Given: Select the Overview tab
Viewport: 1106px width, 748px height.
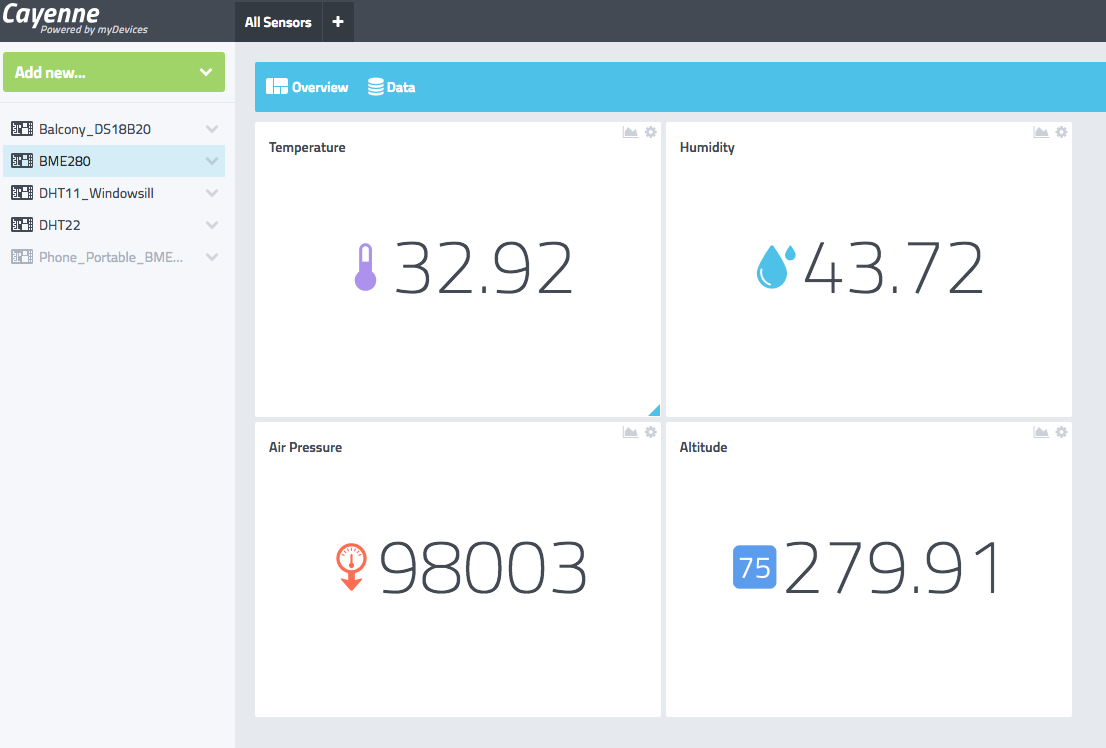Looking at the screenshot, I should pyautogui.click(x=308, y=87).
